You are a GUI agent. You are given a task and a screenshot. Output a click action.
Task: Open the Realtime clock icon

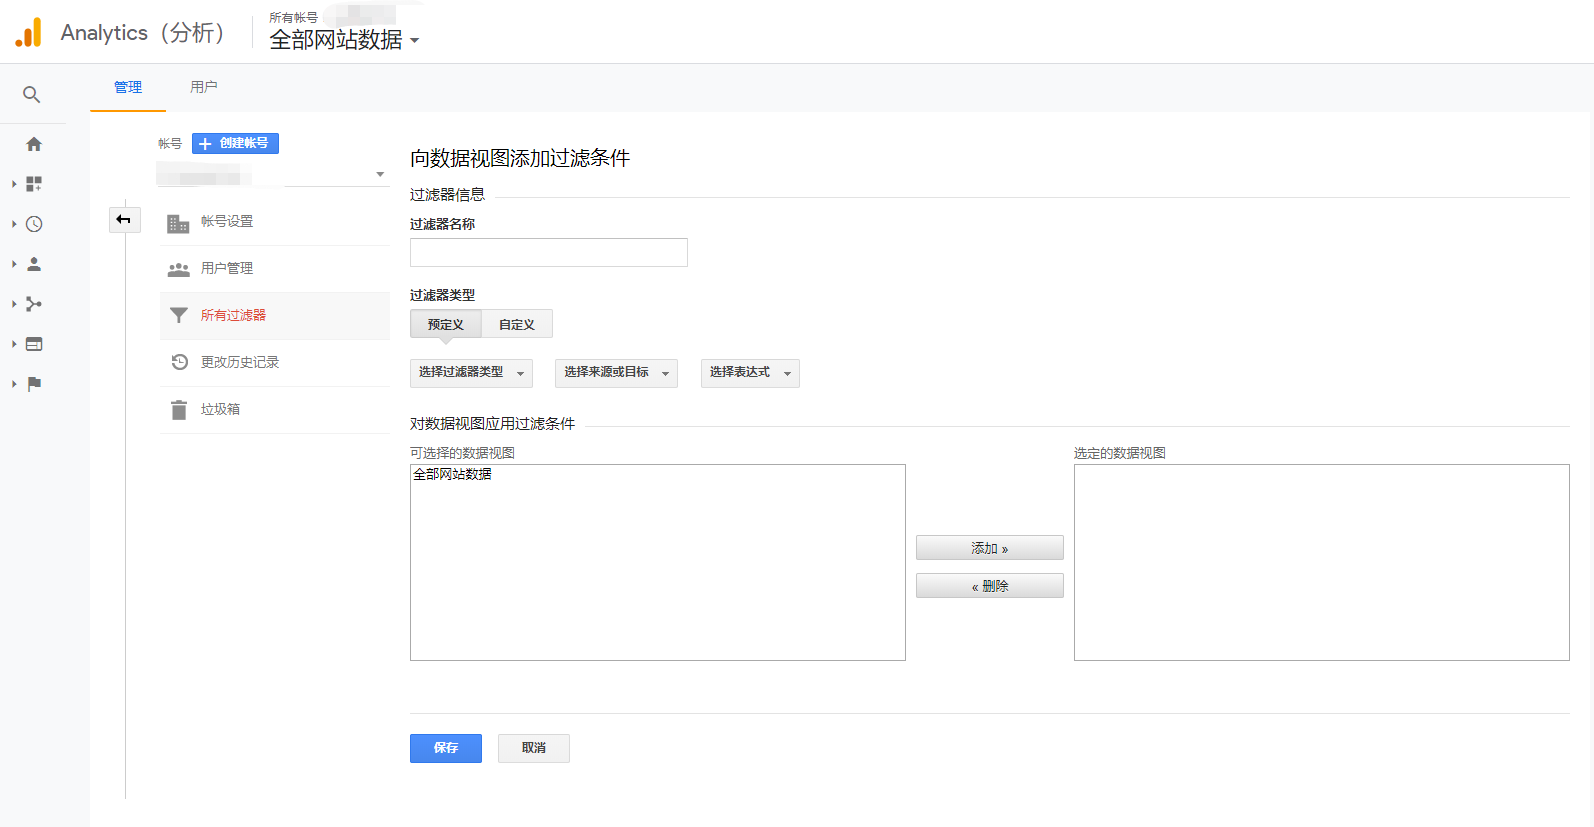[34, 224]
